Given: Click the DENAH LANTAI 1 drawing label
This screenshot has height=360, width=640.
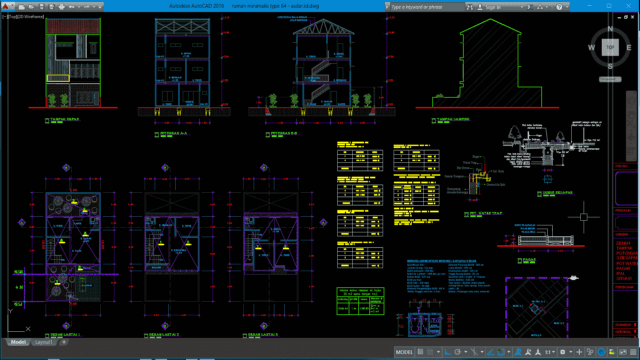Looking at the screenshot, I should pos(65,335).
